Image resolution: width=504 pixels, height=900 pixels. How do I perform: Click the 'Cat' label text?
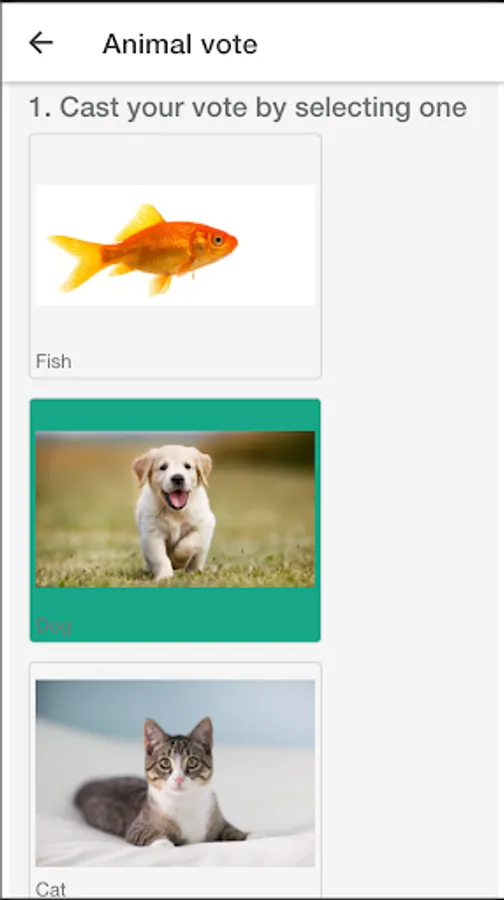pyautogui.click(x=51, y=889)
